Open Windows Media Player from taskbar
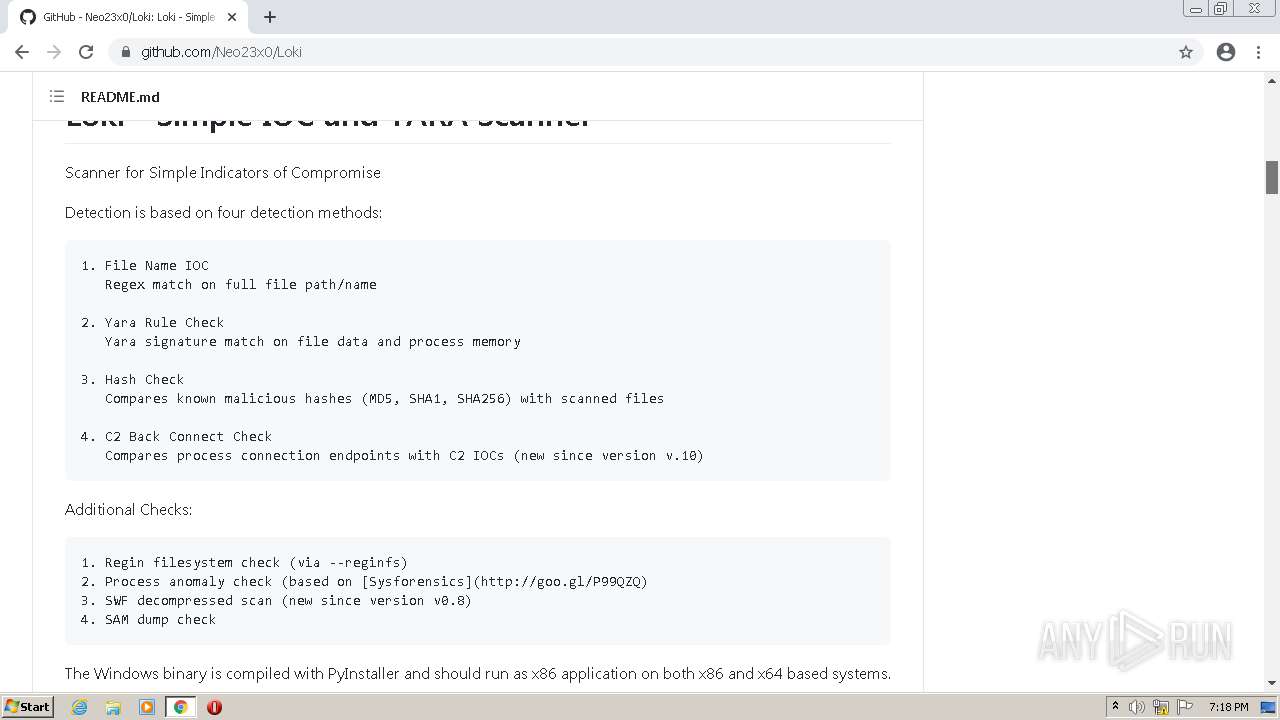 [x=147, y=707]
